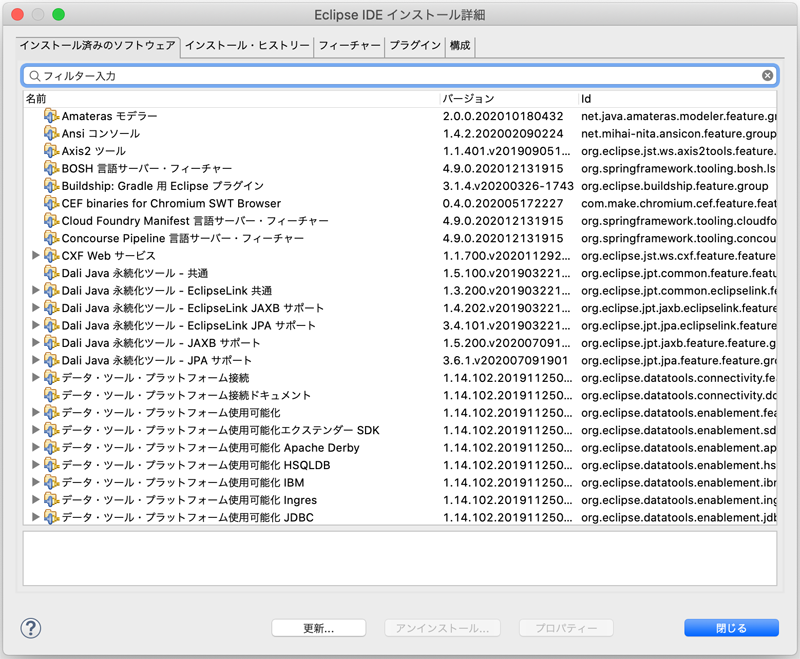The height and width of the screenshot is (659, 800).
Task: Expand Dali EclipseLink JPA サポート node
Action: coord(36,325)
